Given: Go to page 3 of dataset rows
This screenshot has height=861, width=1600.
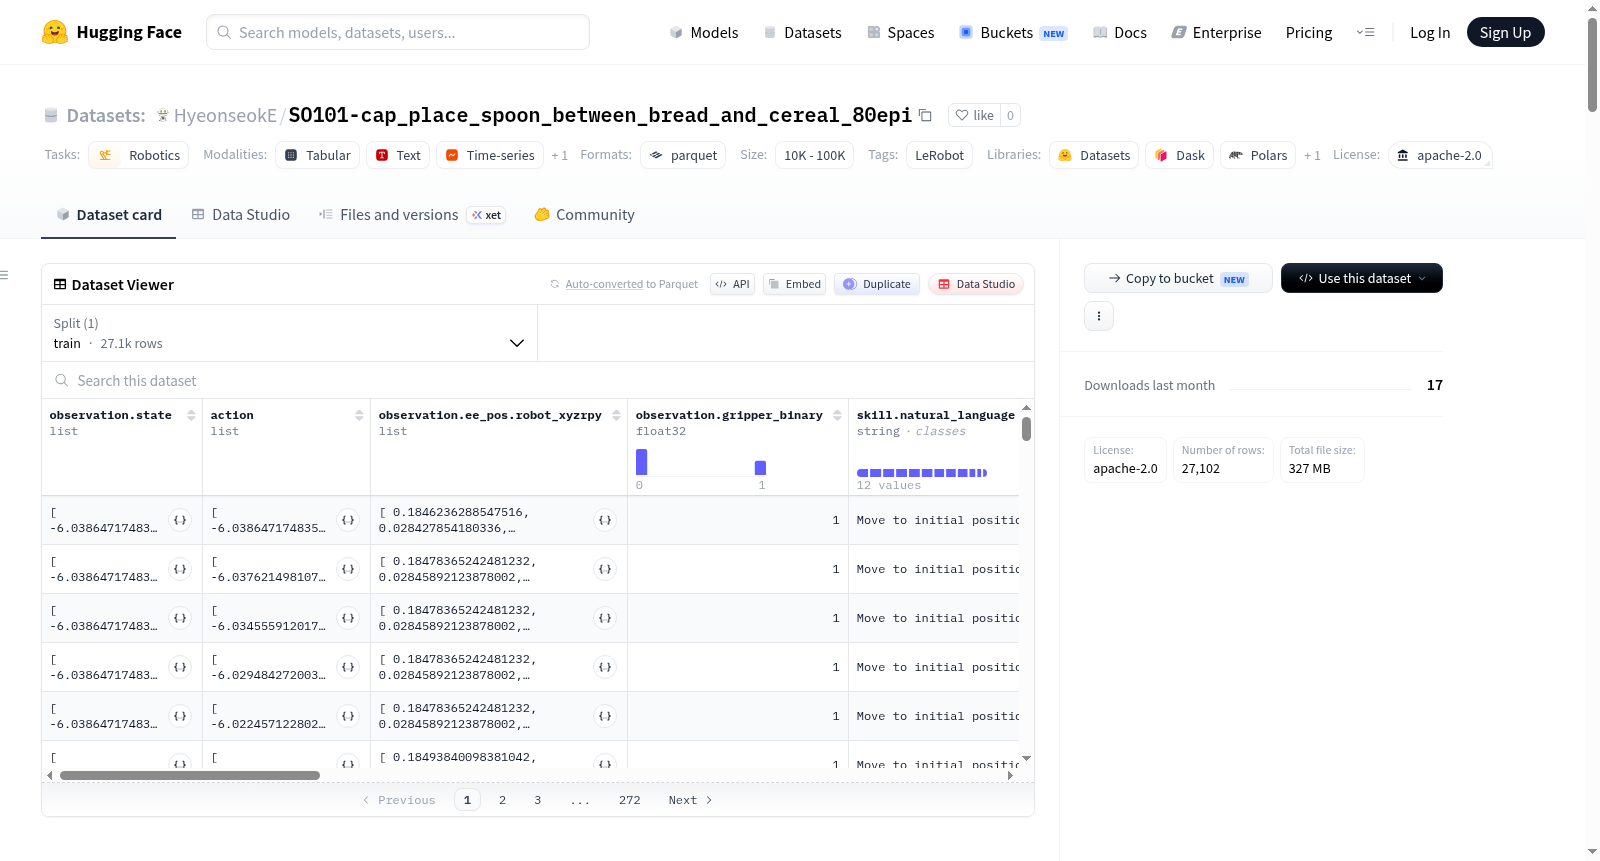Looking at the screenshot, I should click(x=537, y=800).
